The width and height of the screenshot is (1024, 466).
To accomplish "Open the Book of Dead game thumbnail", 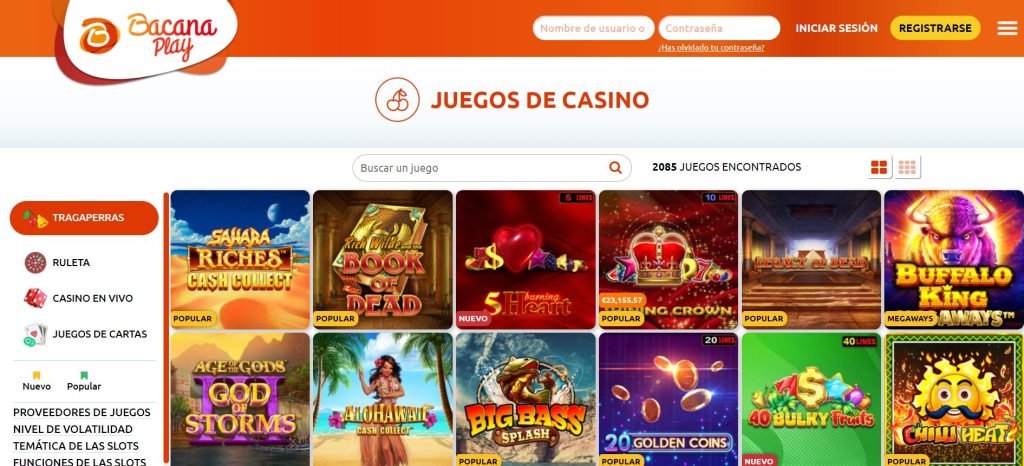I will (x=383, y=259).
